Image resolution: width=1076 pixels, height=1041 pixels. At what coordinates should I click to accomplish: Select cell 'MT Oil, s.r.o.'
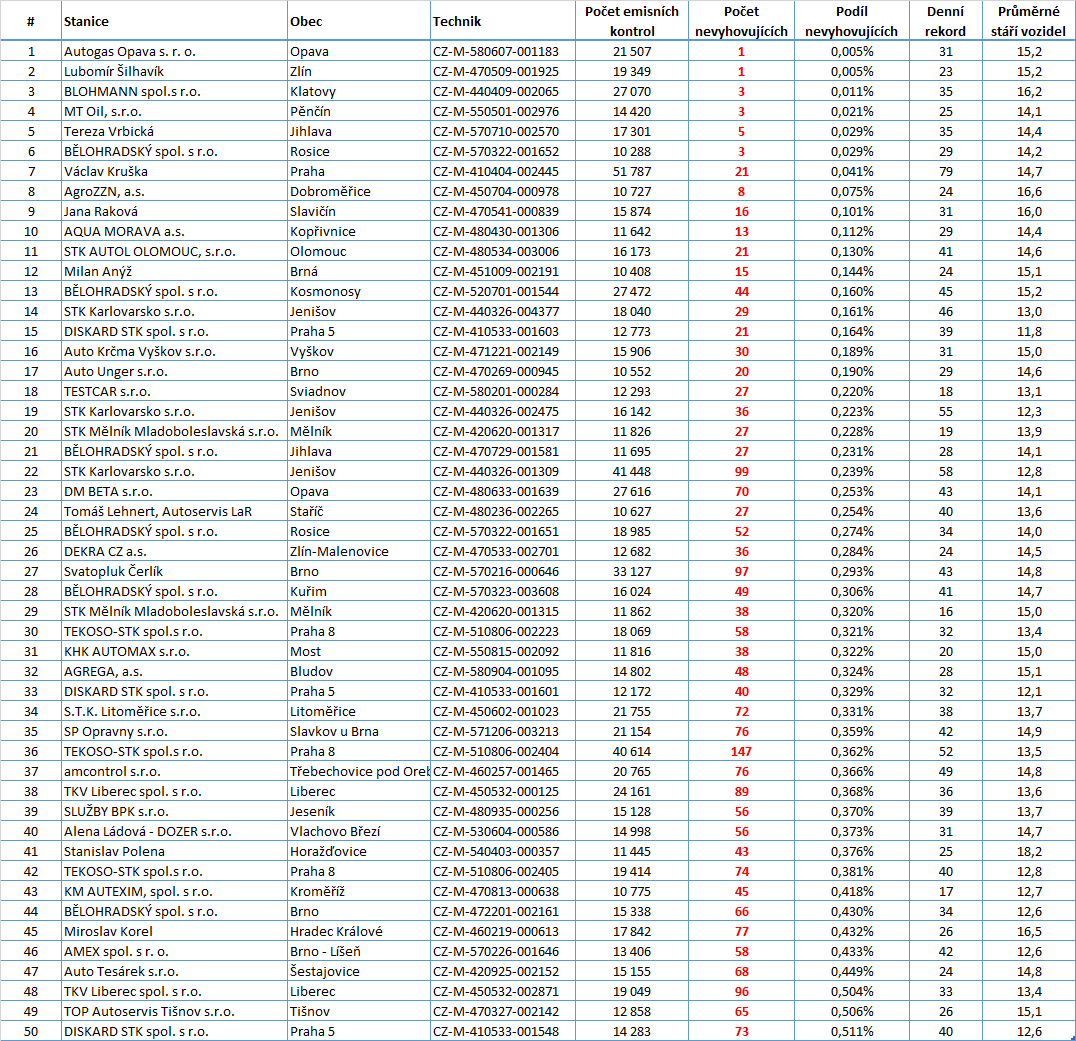[174, 111]
